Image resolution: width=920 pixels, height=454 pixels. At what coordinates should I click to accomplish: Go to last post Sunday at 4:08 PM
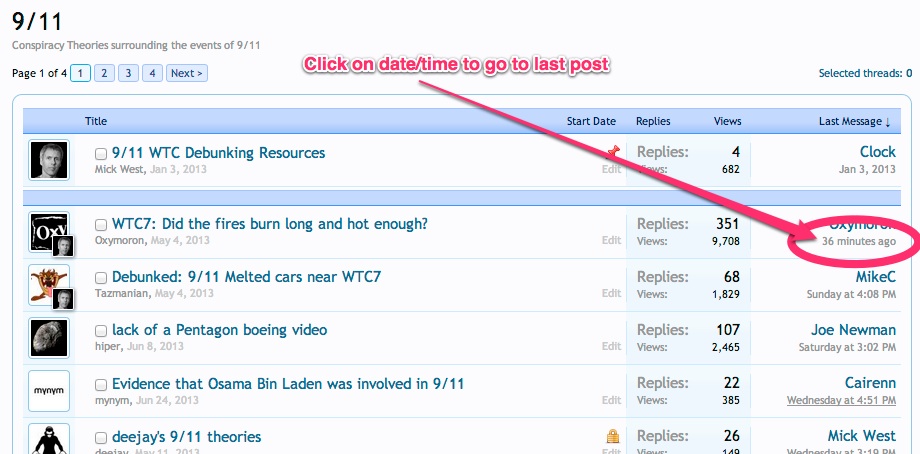click(x=851, y=294)
